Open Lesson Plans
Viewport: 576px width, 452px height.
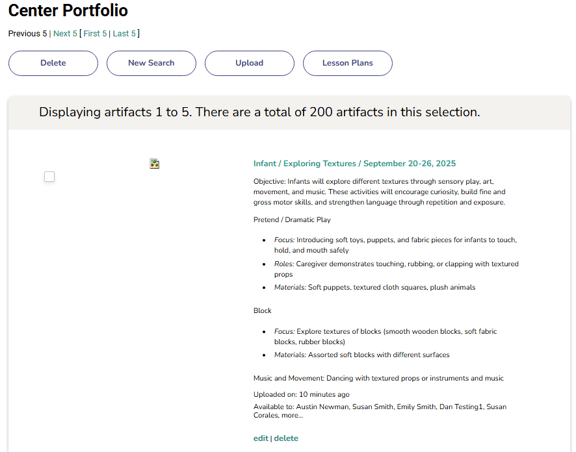pos(348,63)
